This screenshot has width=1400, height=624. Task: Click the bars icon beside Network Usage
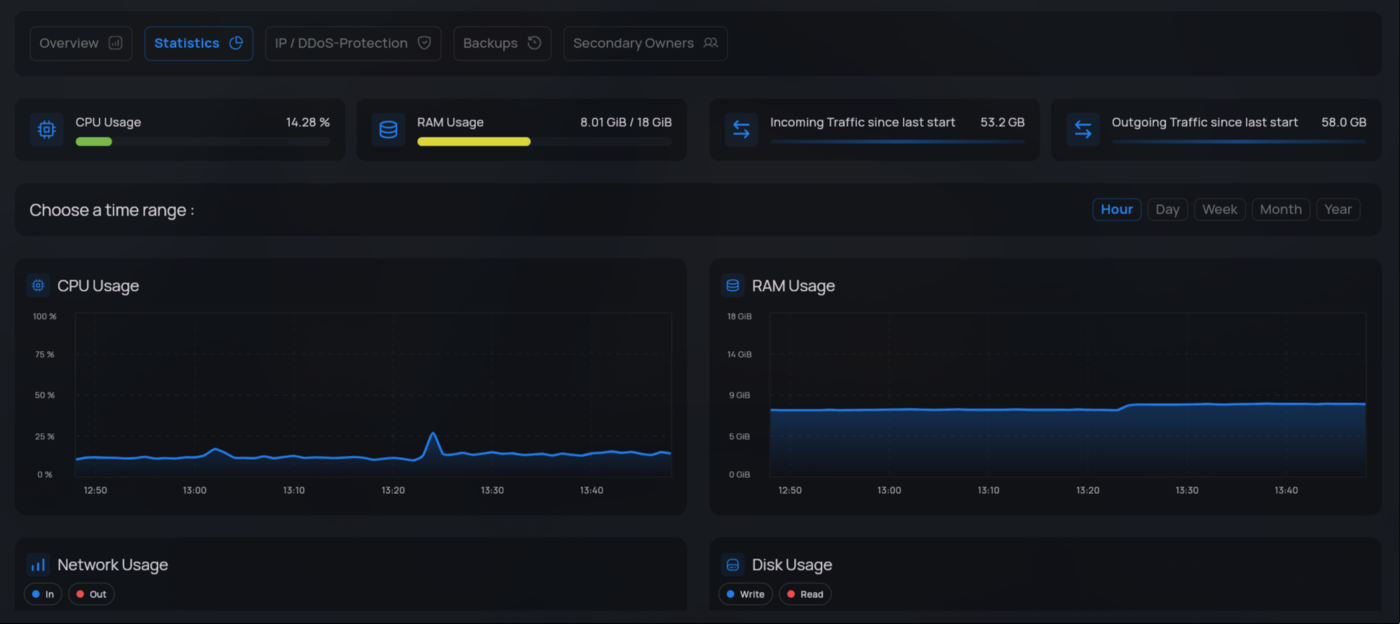[38, 564]
